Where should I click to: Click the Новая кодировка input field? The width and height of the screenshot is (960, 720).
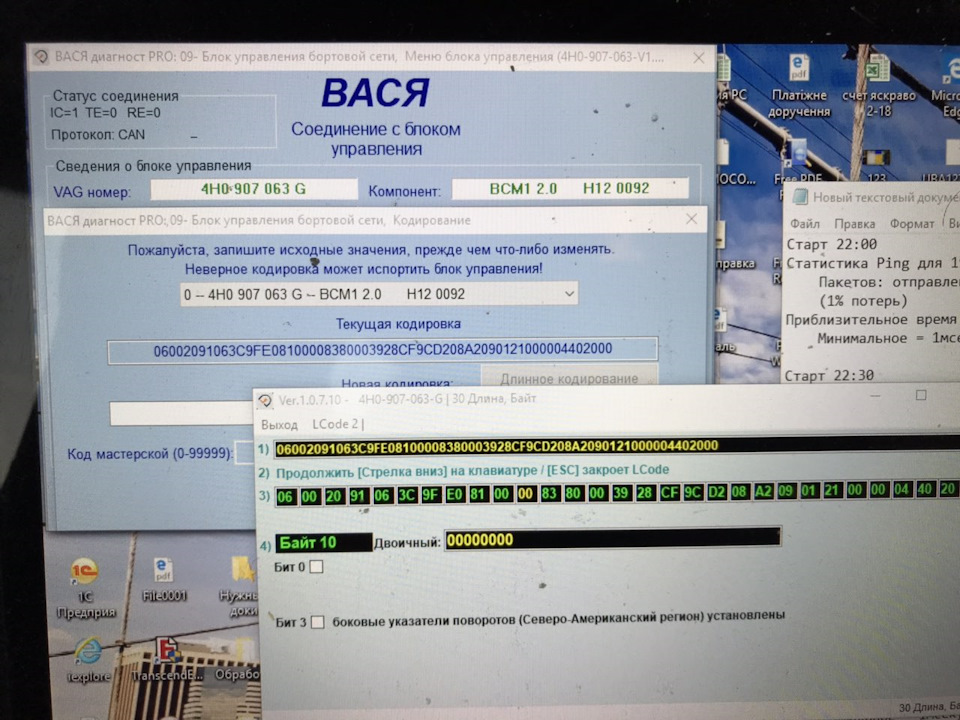coord(182,413)
